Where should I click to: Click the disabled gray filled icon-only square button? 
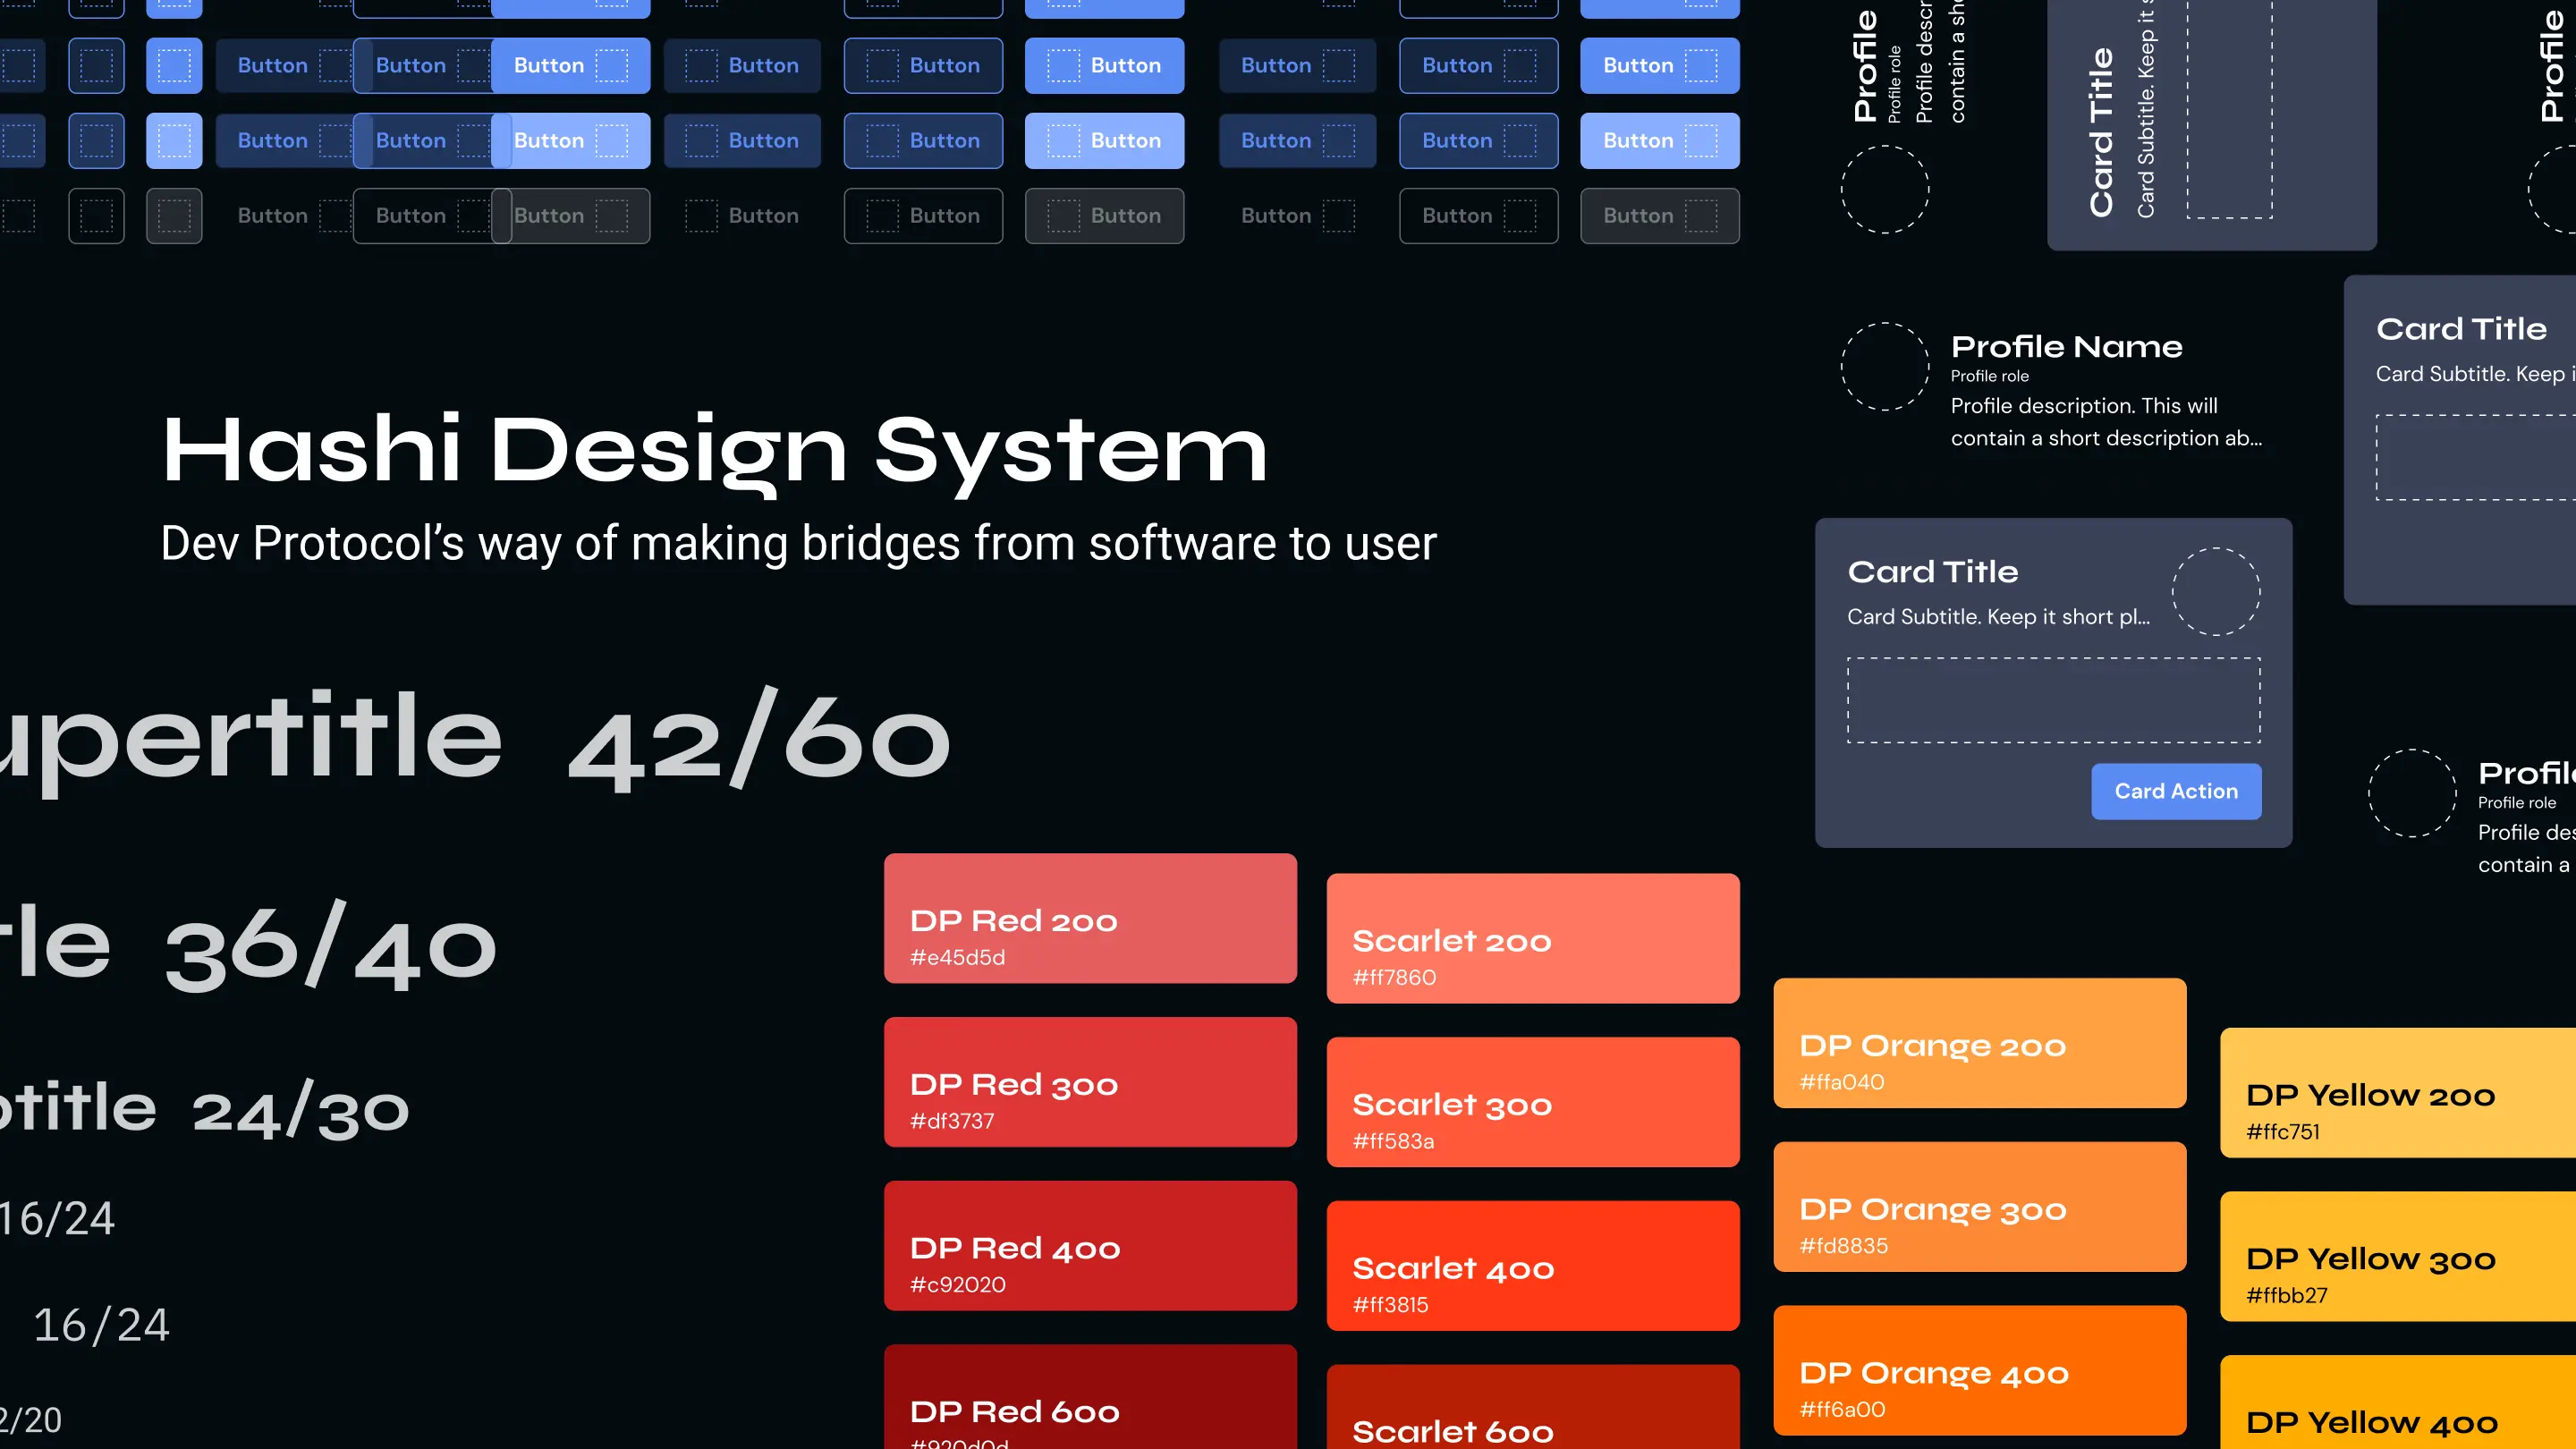[x=174, y=216]
